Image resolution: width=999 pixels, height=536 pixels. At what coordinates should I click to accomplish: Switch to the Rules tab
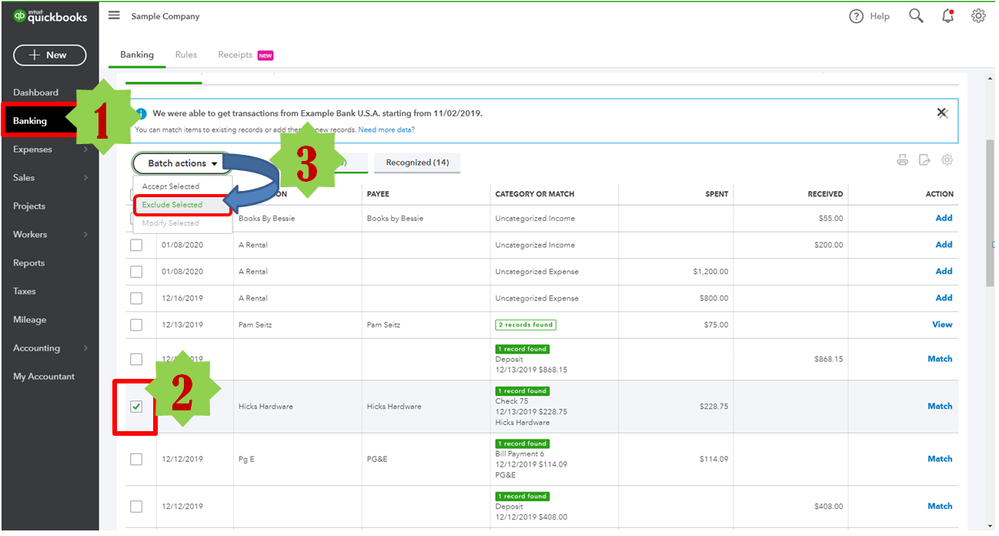[186, 55]
